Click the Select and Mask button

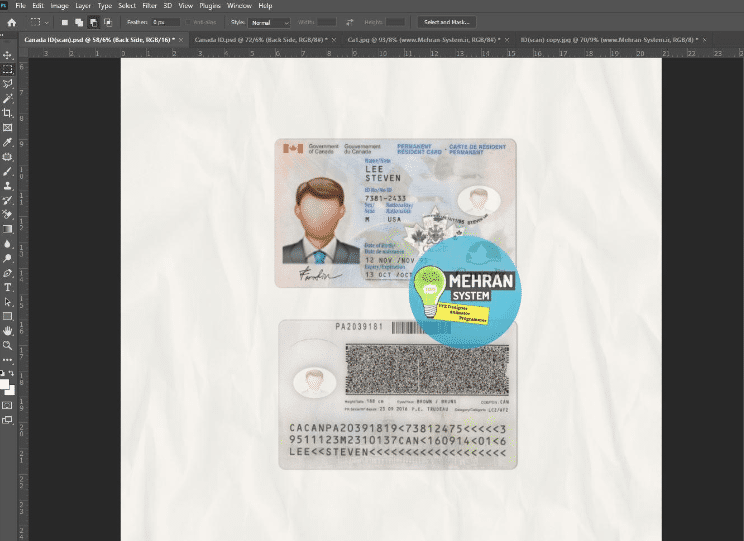point(447,21)
